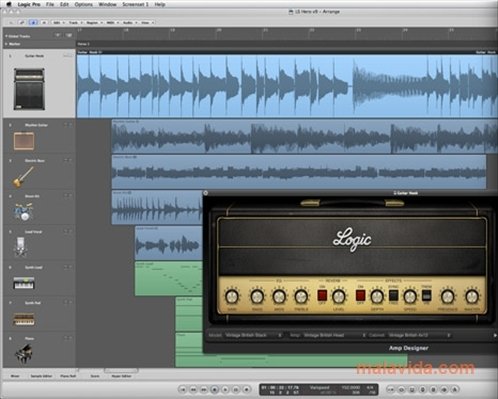Viewport: 498px width, 399px height.
Task: Click the Reverb Level knob
Action: click(x=339, y=296)
